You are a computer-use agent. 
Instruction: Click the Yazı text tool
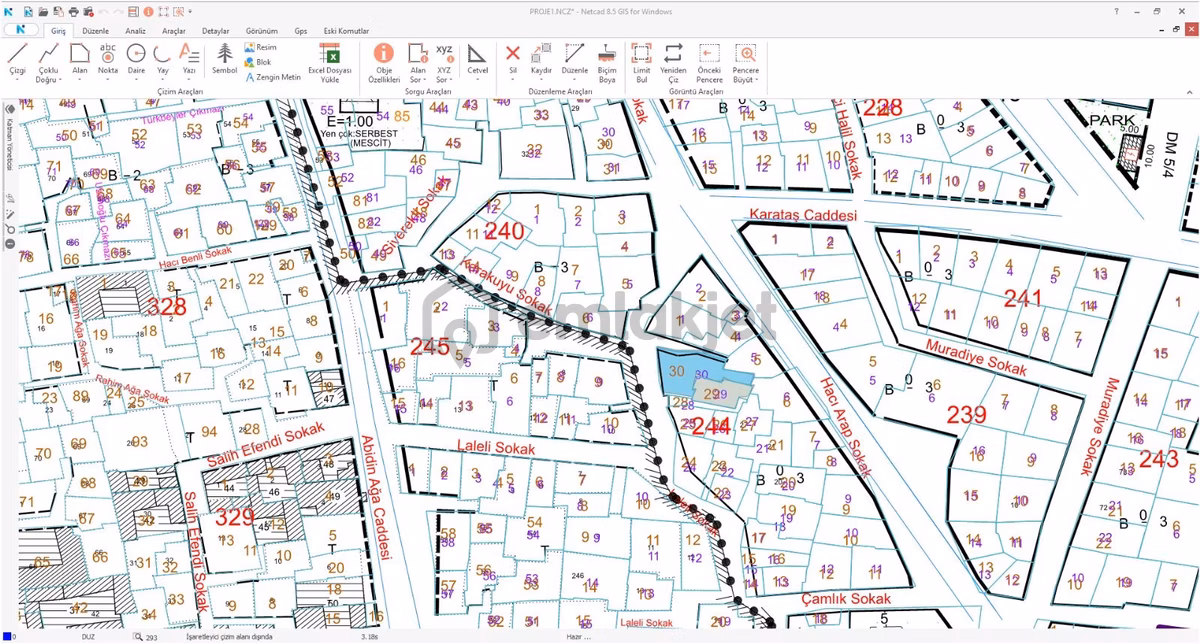point(189,59)
